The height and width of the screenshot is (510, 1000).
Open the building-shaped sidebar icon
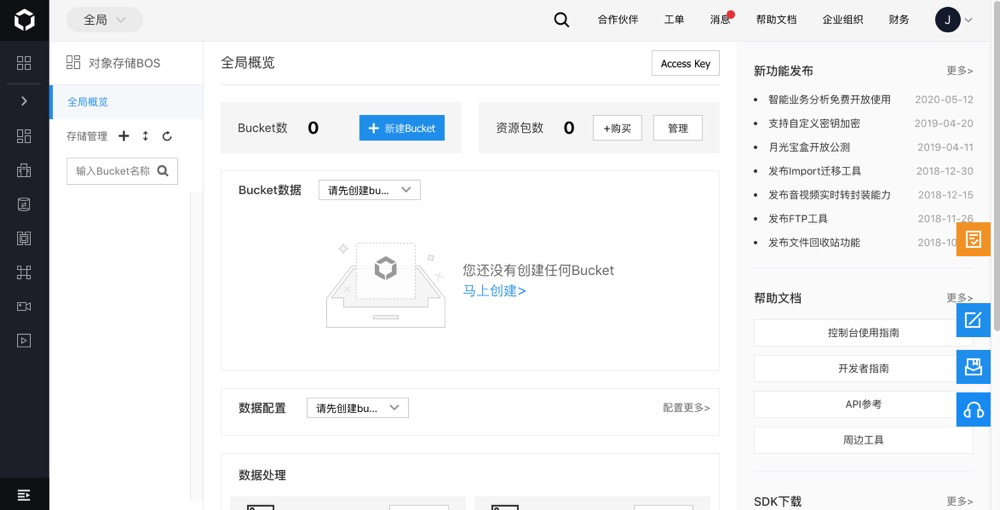(x=24, y=170)
